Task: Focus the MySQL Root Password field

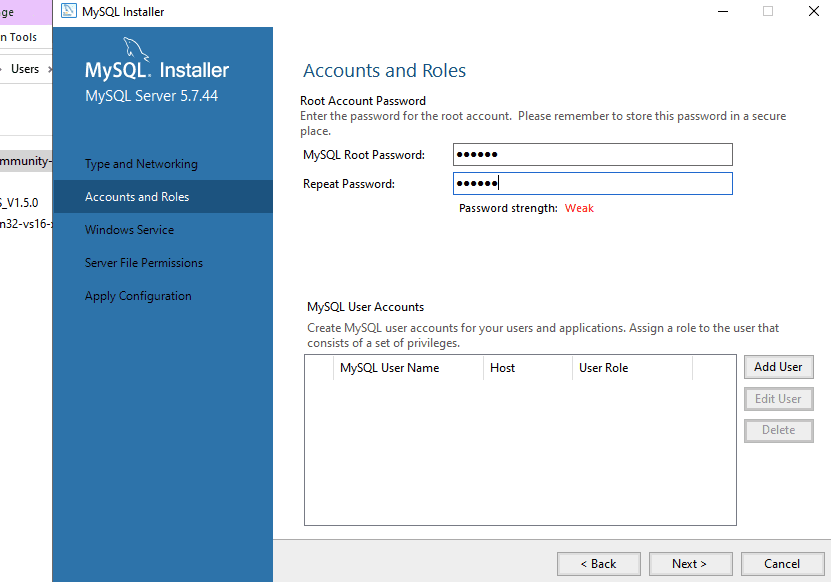Action: pyautogui.click(x=592, y=155)
